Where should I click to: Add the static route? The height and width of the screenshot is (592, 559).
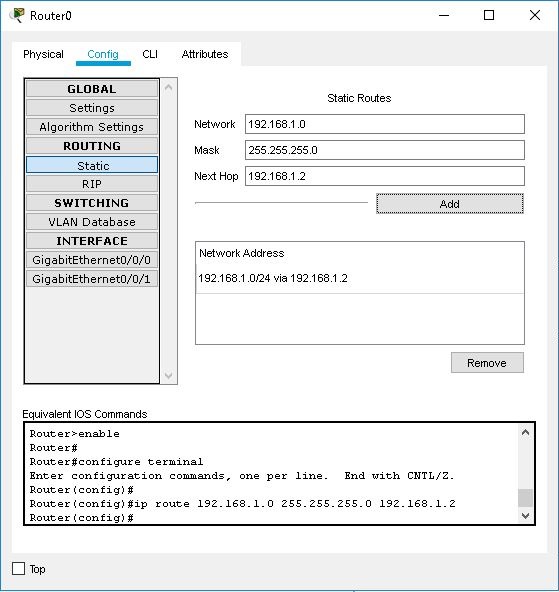click(x=450, y=204)
